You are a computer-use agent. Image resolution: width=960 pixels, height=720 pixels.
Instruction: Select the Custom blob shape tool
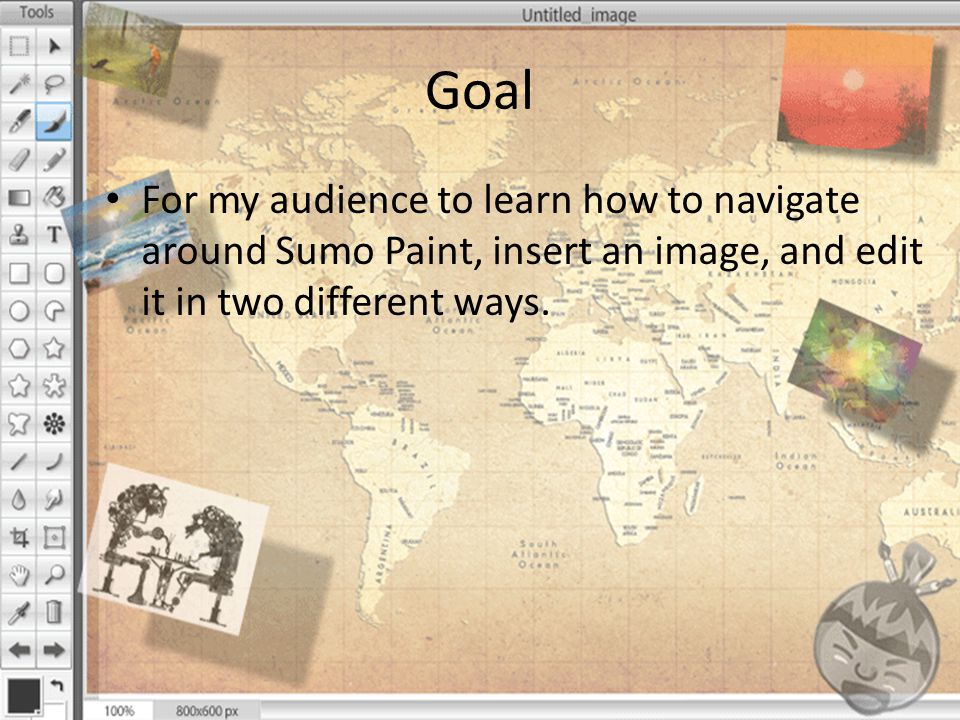pos(19,424)
